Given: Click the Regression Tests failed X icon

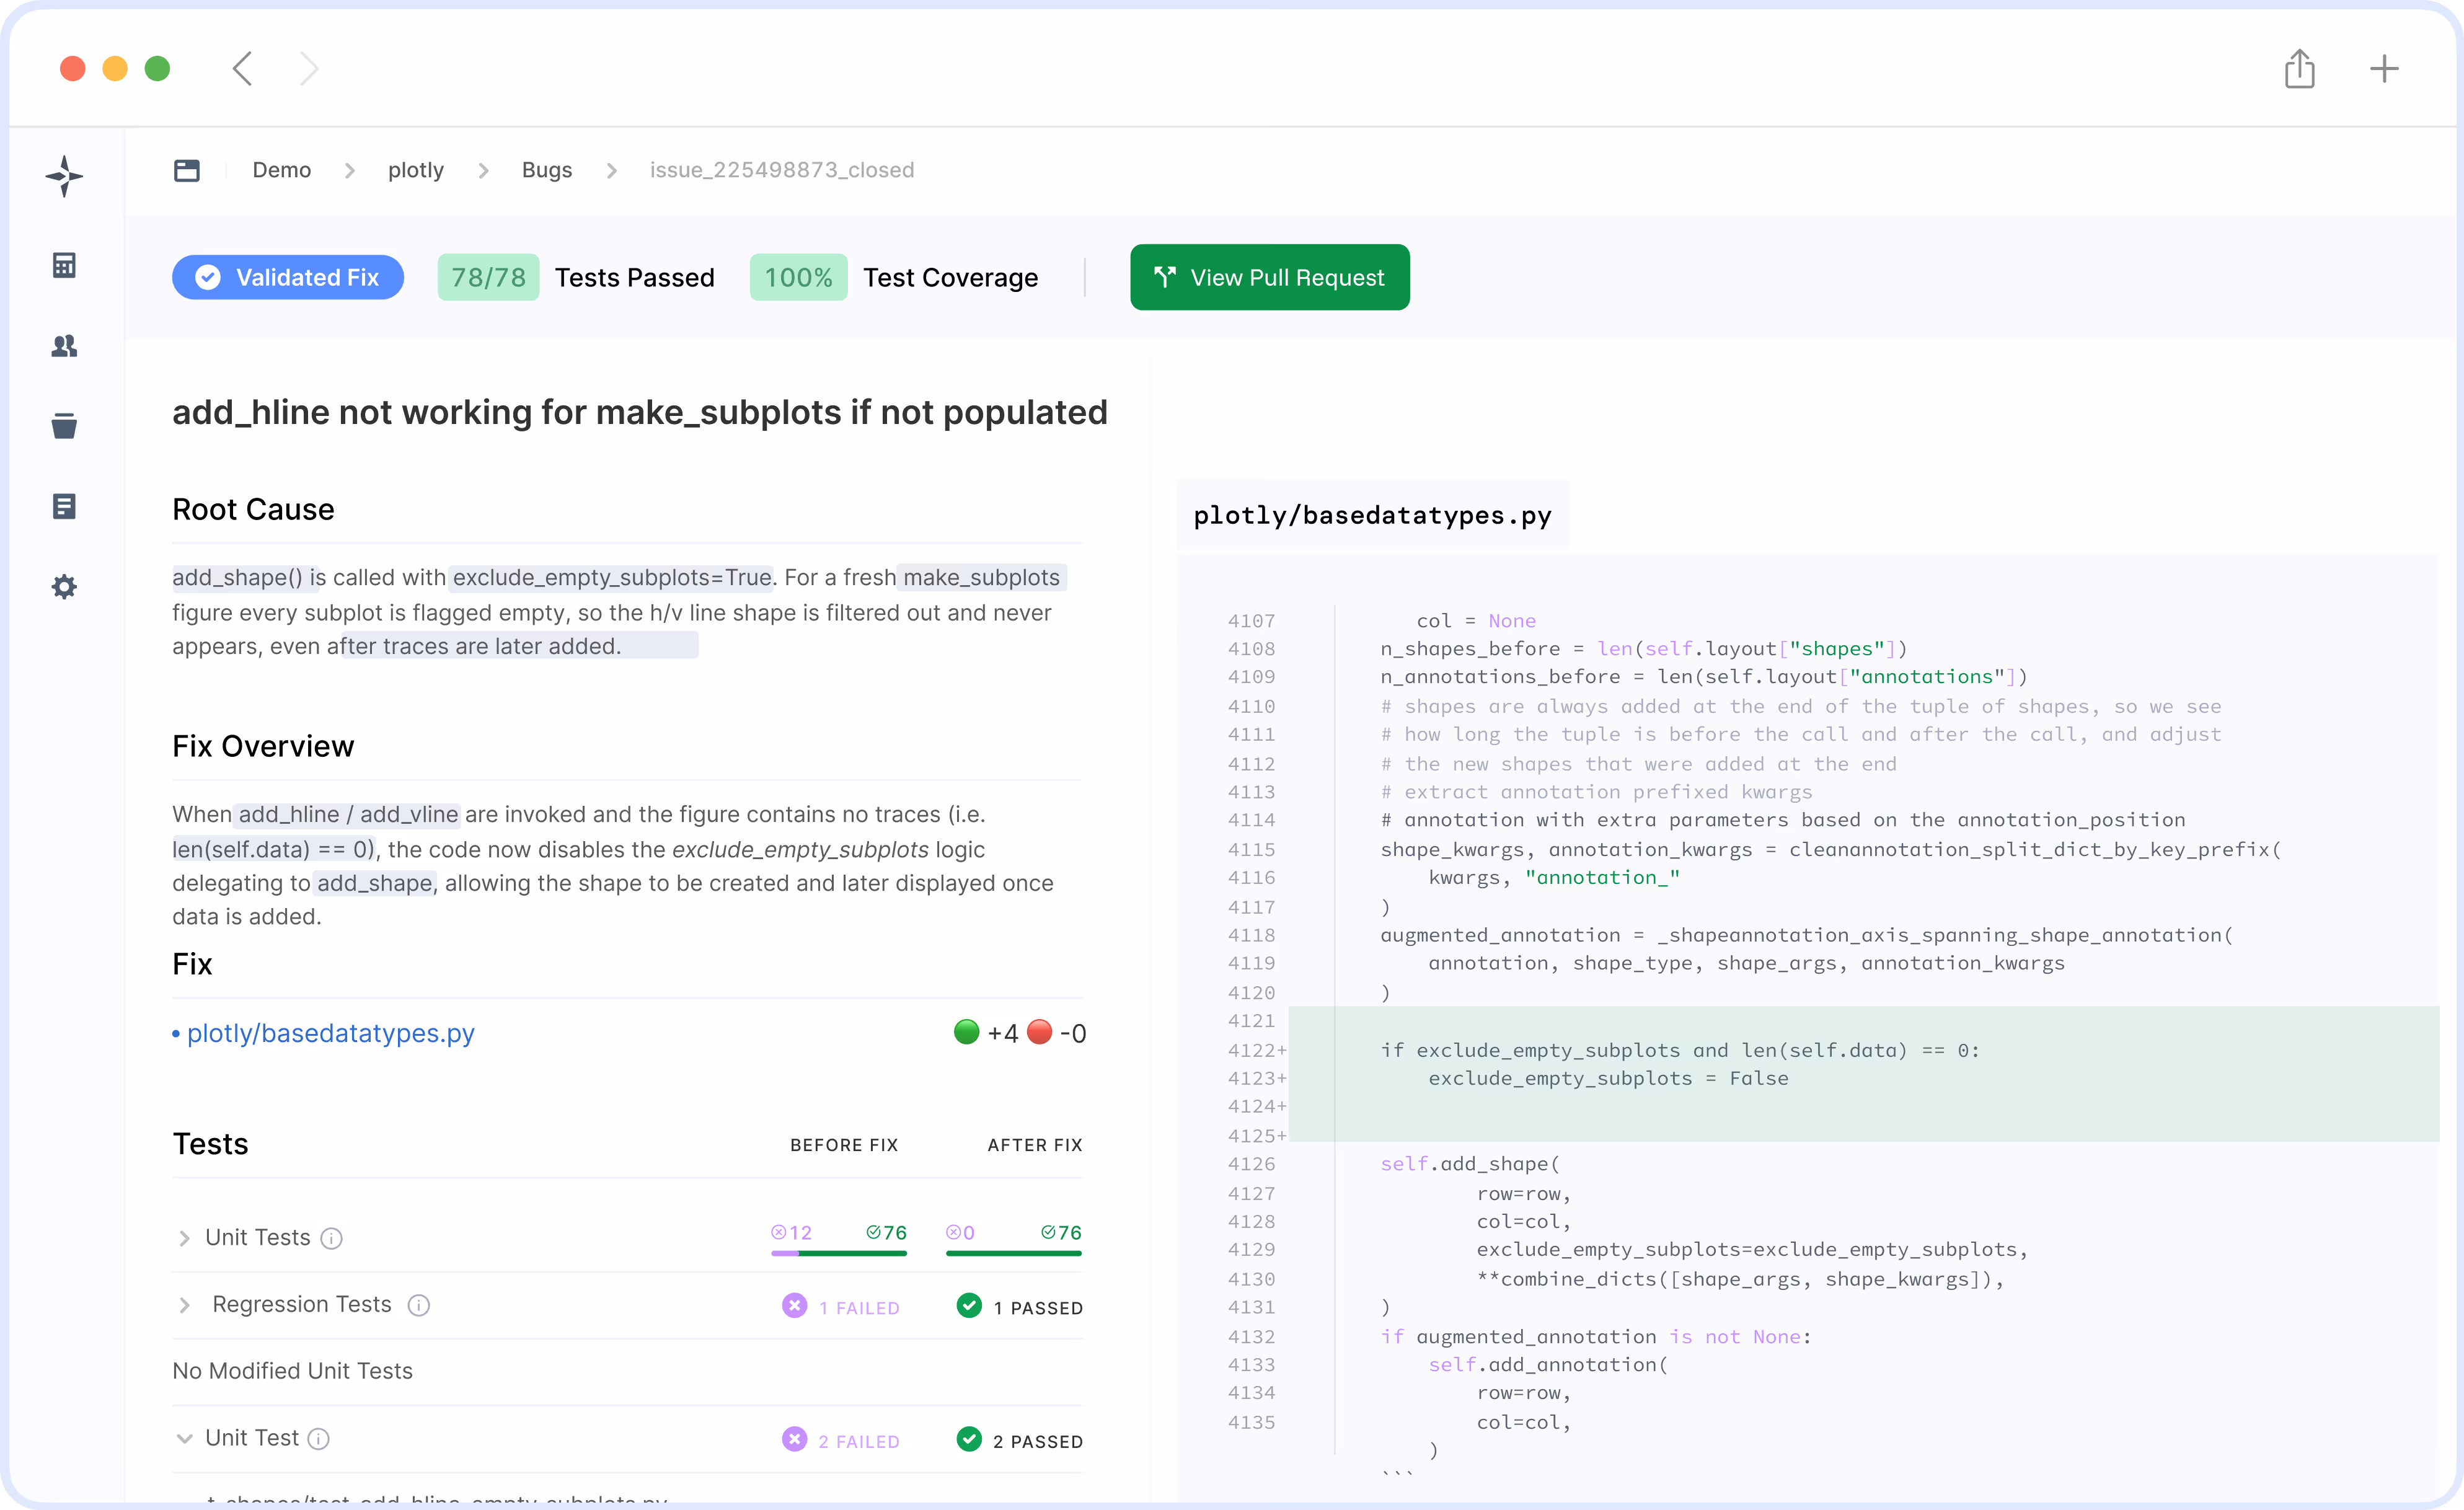Looking at the screenshot, I should pyautogui.click(x=794, y=1306).
